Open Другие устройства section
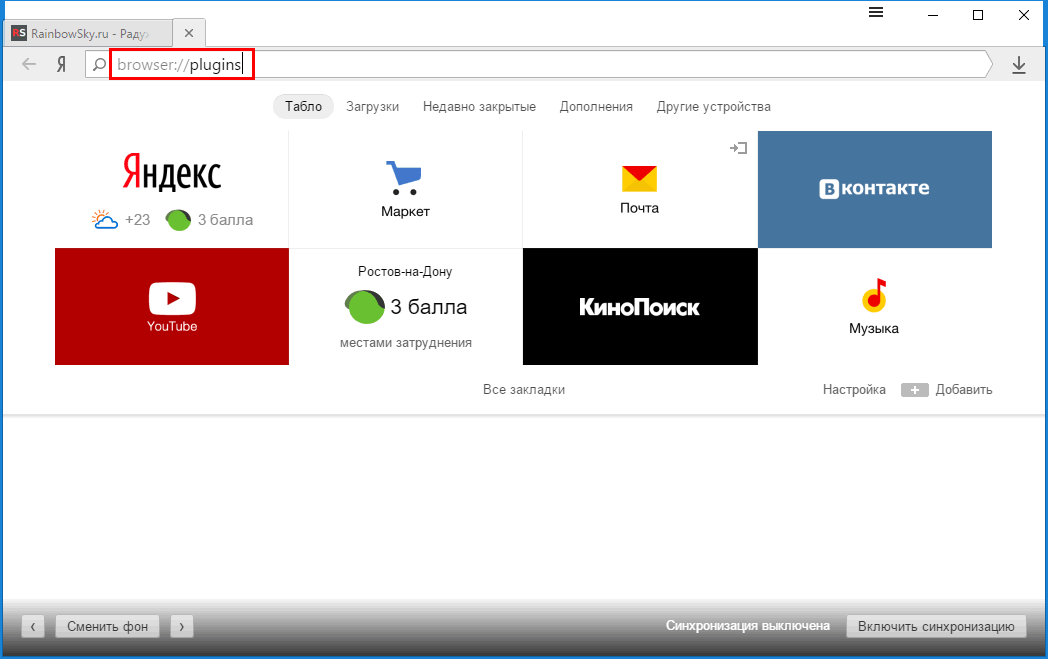 pyautogui.click(x=714, y=106)
